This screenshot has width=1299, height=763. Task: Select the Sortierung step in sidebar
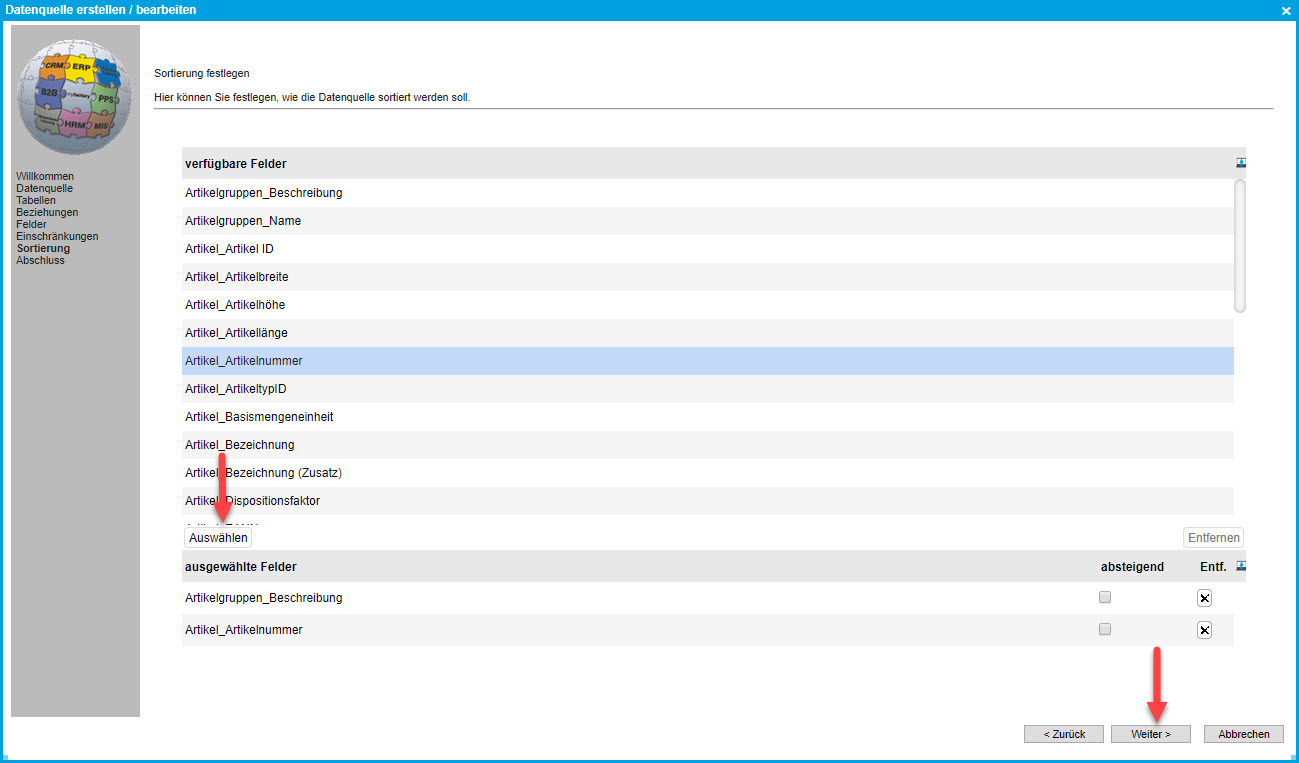click(43, 248)
